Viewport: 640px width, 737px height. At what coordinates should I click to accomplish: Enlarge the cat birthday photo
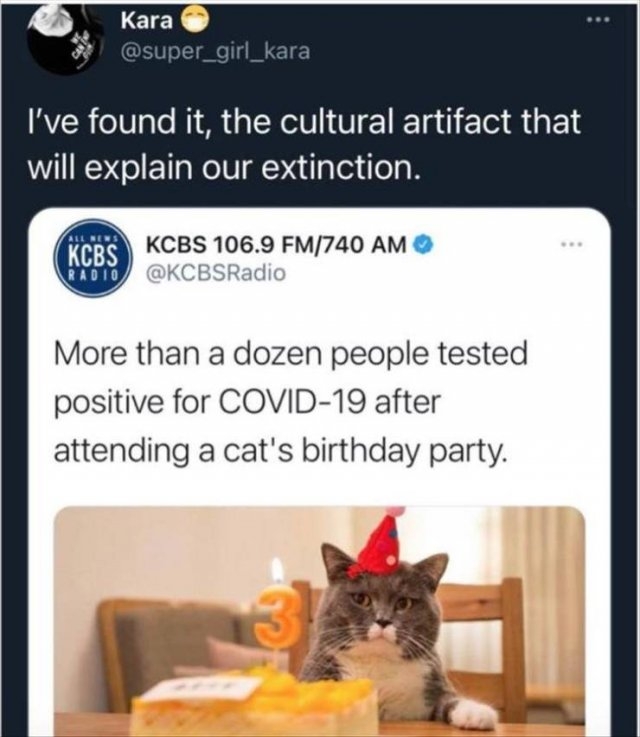point(318,620)
